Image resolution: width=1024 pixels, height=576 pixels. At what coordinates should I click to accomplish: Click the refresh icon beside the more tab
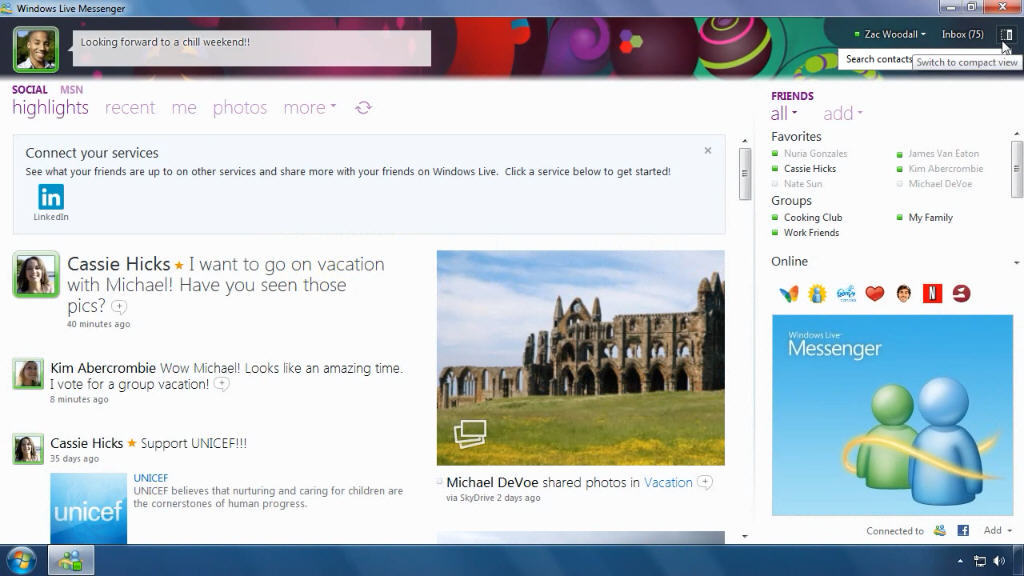(363, 108)
